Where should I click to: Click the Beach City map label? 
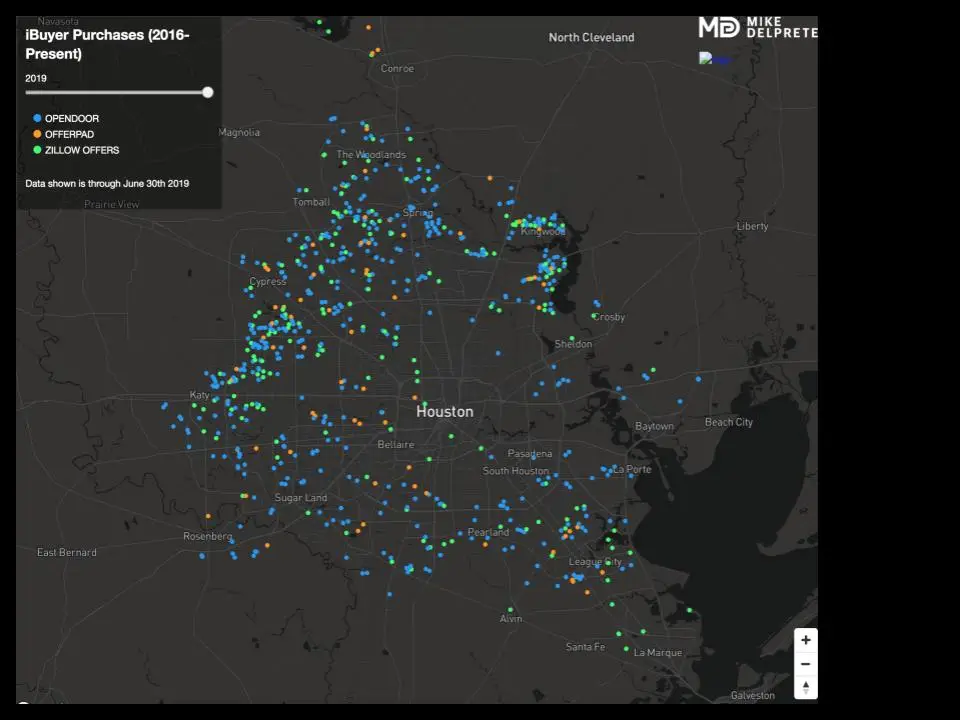(x=729, y=422)
